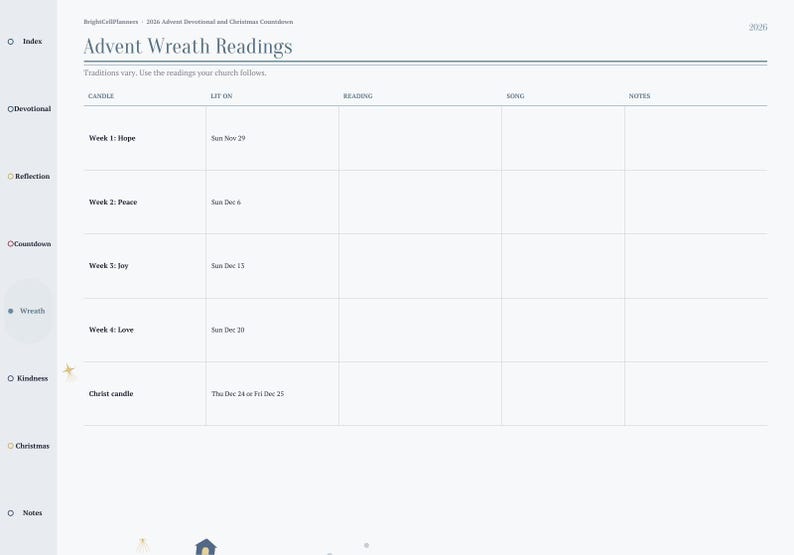Click the 2026 year label
This screenshot has width=794, height=555.
click(758, 27)
